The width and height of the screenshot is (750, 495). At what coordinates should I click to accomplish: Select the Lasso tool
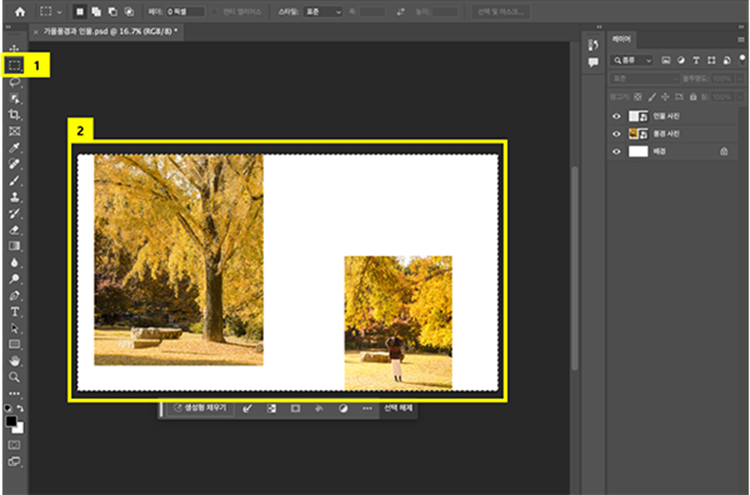click(15, 83)
